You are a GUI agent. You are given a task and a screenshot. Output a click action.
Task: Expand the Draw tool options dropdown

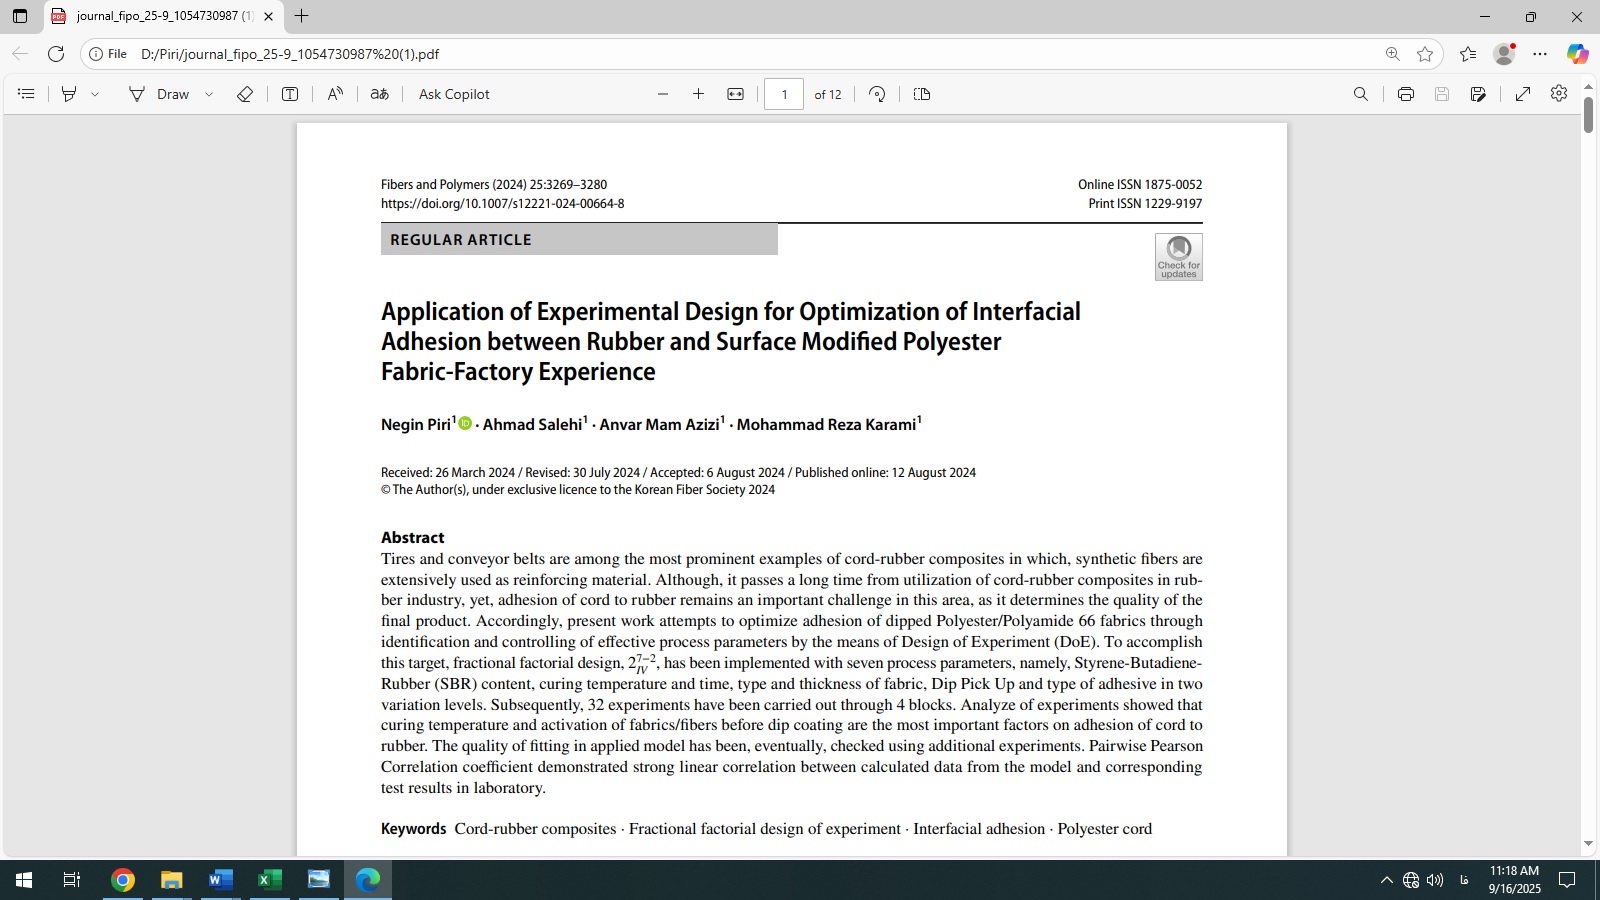[x=209, y=94]
